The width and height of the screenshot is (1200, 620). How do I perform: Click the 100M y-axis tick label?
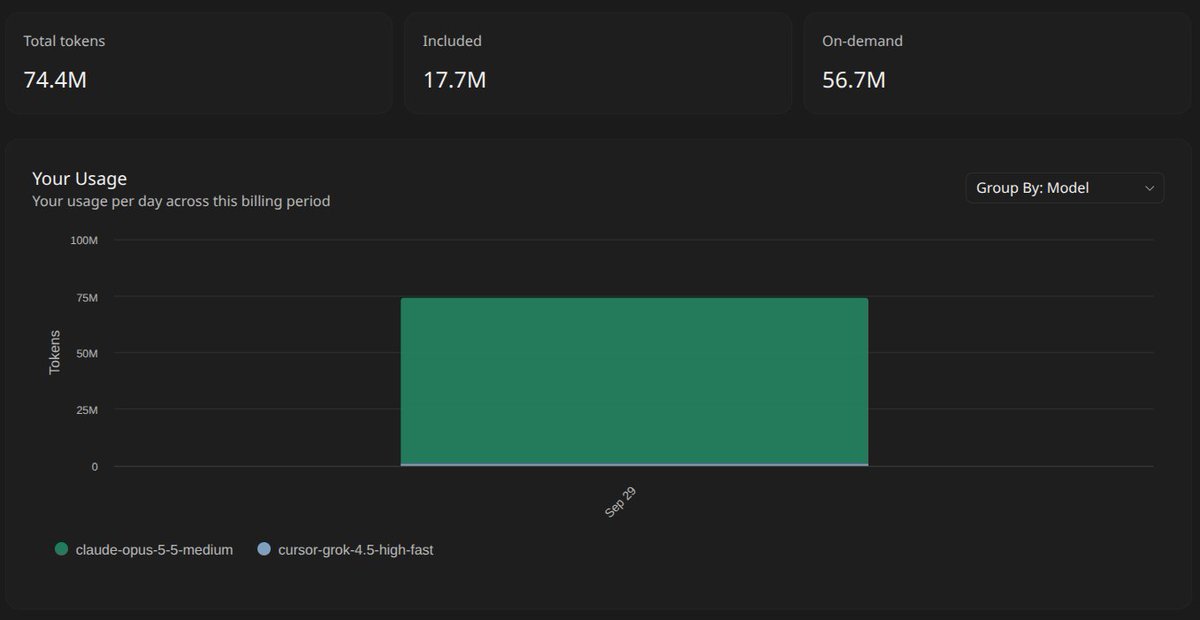point(83,241)
